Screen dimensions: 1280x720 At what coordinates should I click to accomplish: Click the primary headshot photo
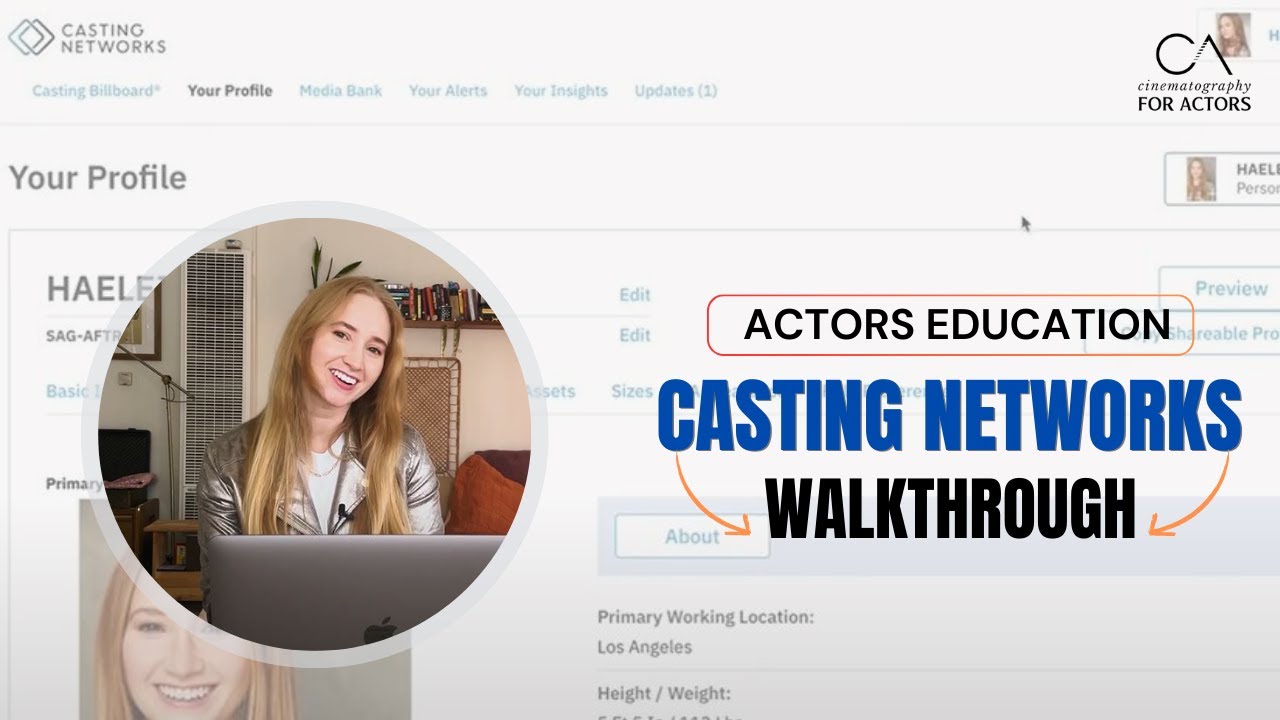click(245, 610)
